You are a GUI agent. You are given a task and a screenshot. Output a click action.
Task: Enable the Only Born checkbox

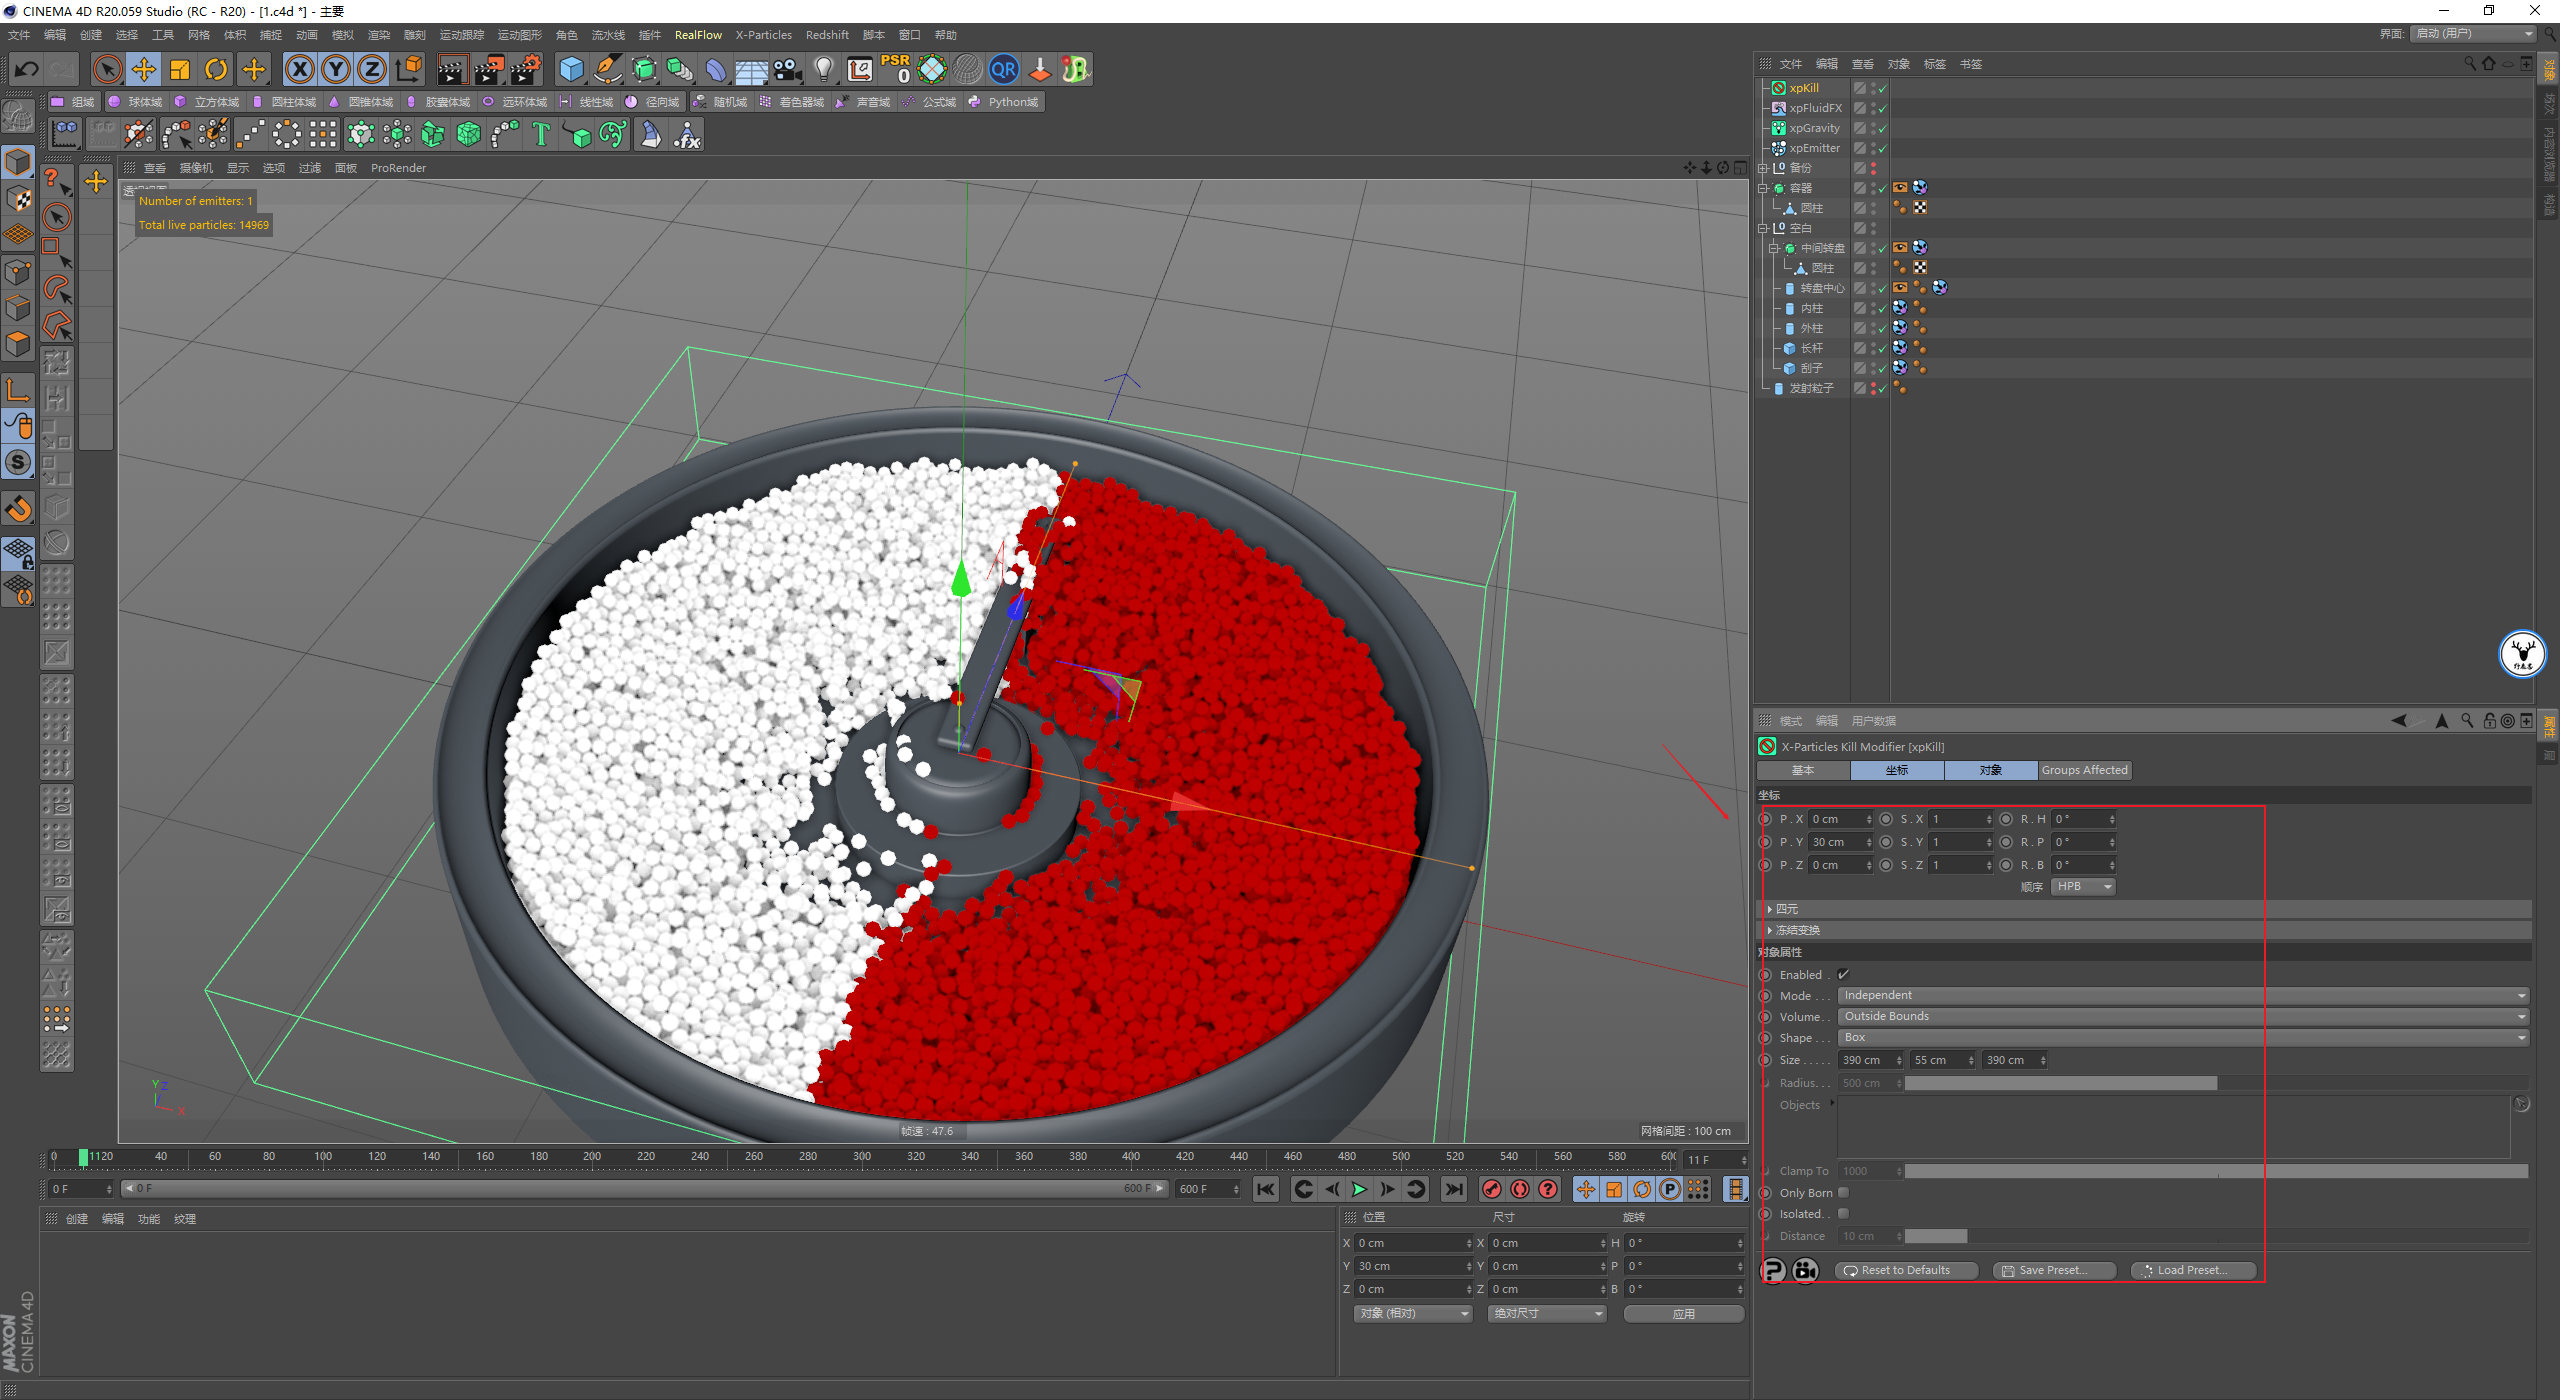pos(1843,1192)
